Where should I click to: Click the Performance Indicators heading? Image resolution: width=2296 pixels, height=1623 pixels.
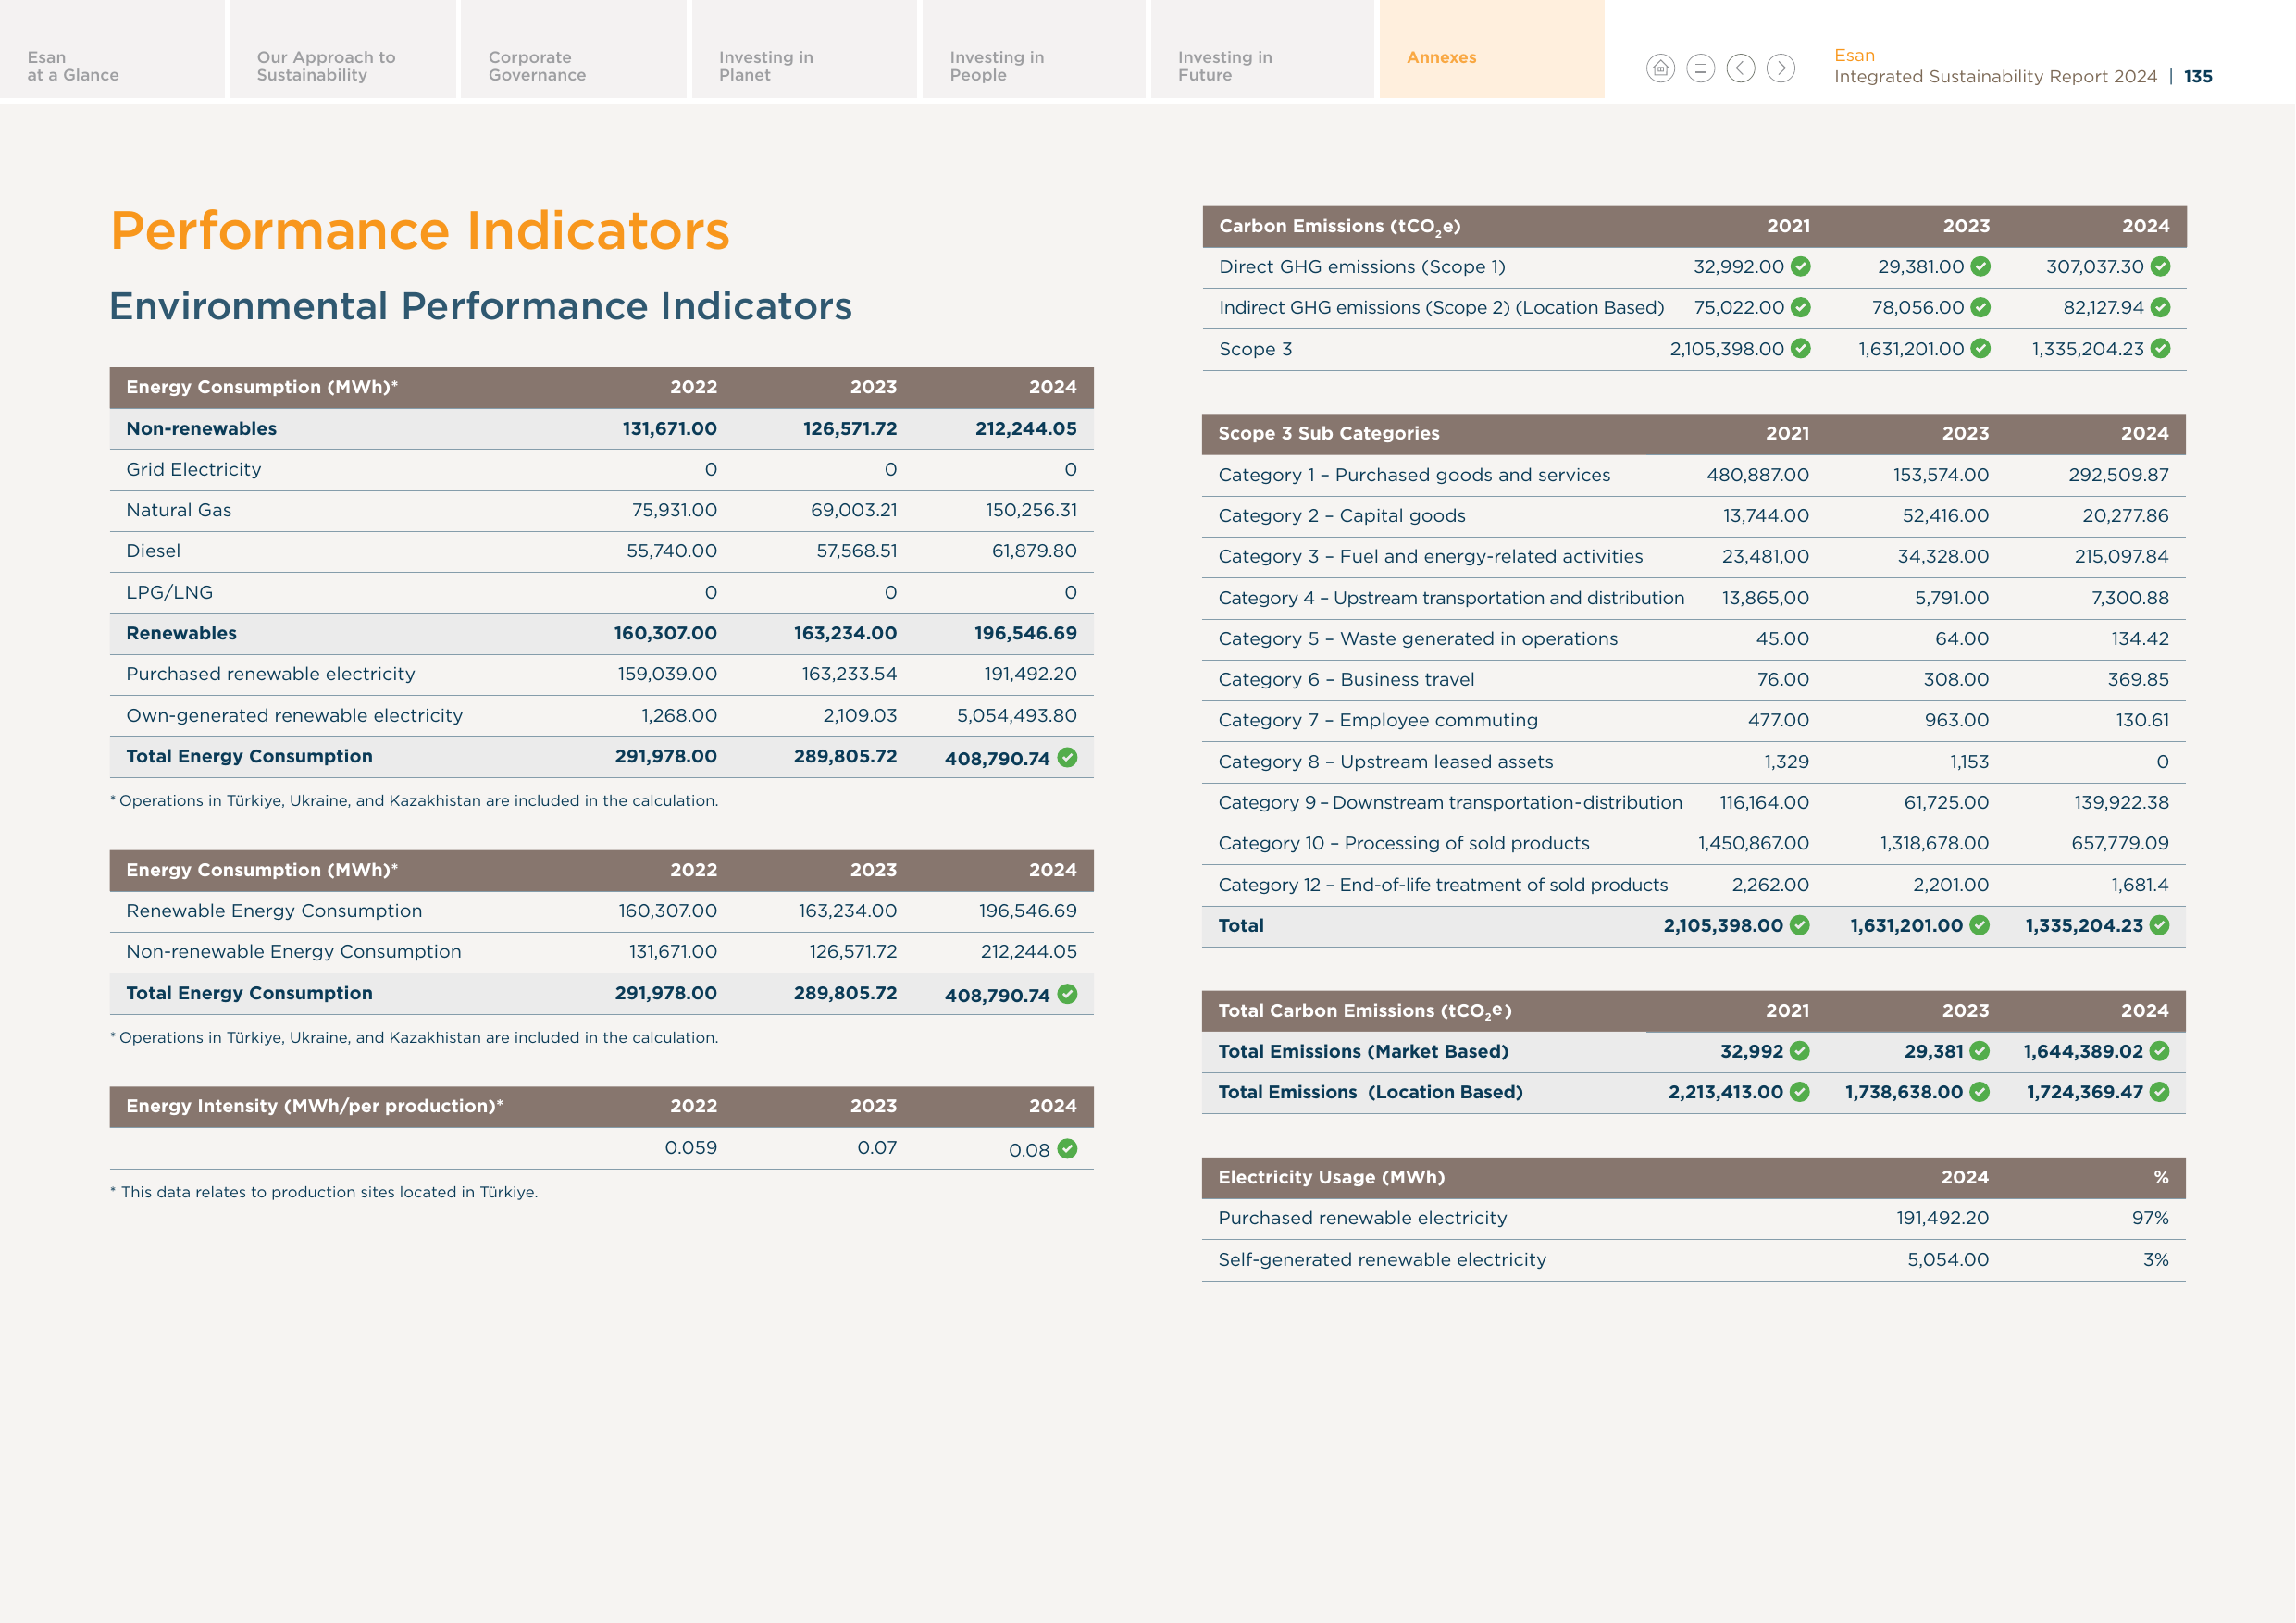420,231
